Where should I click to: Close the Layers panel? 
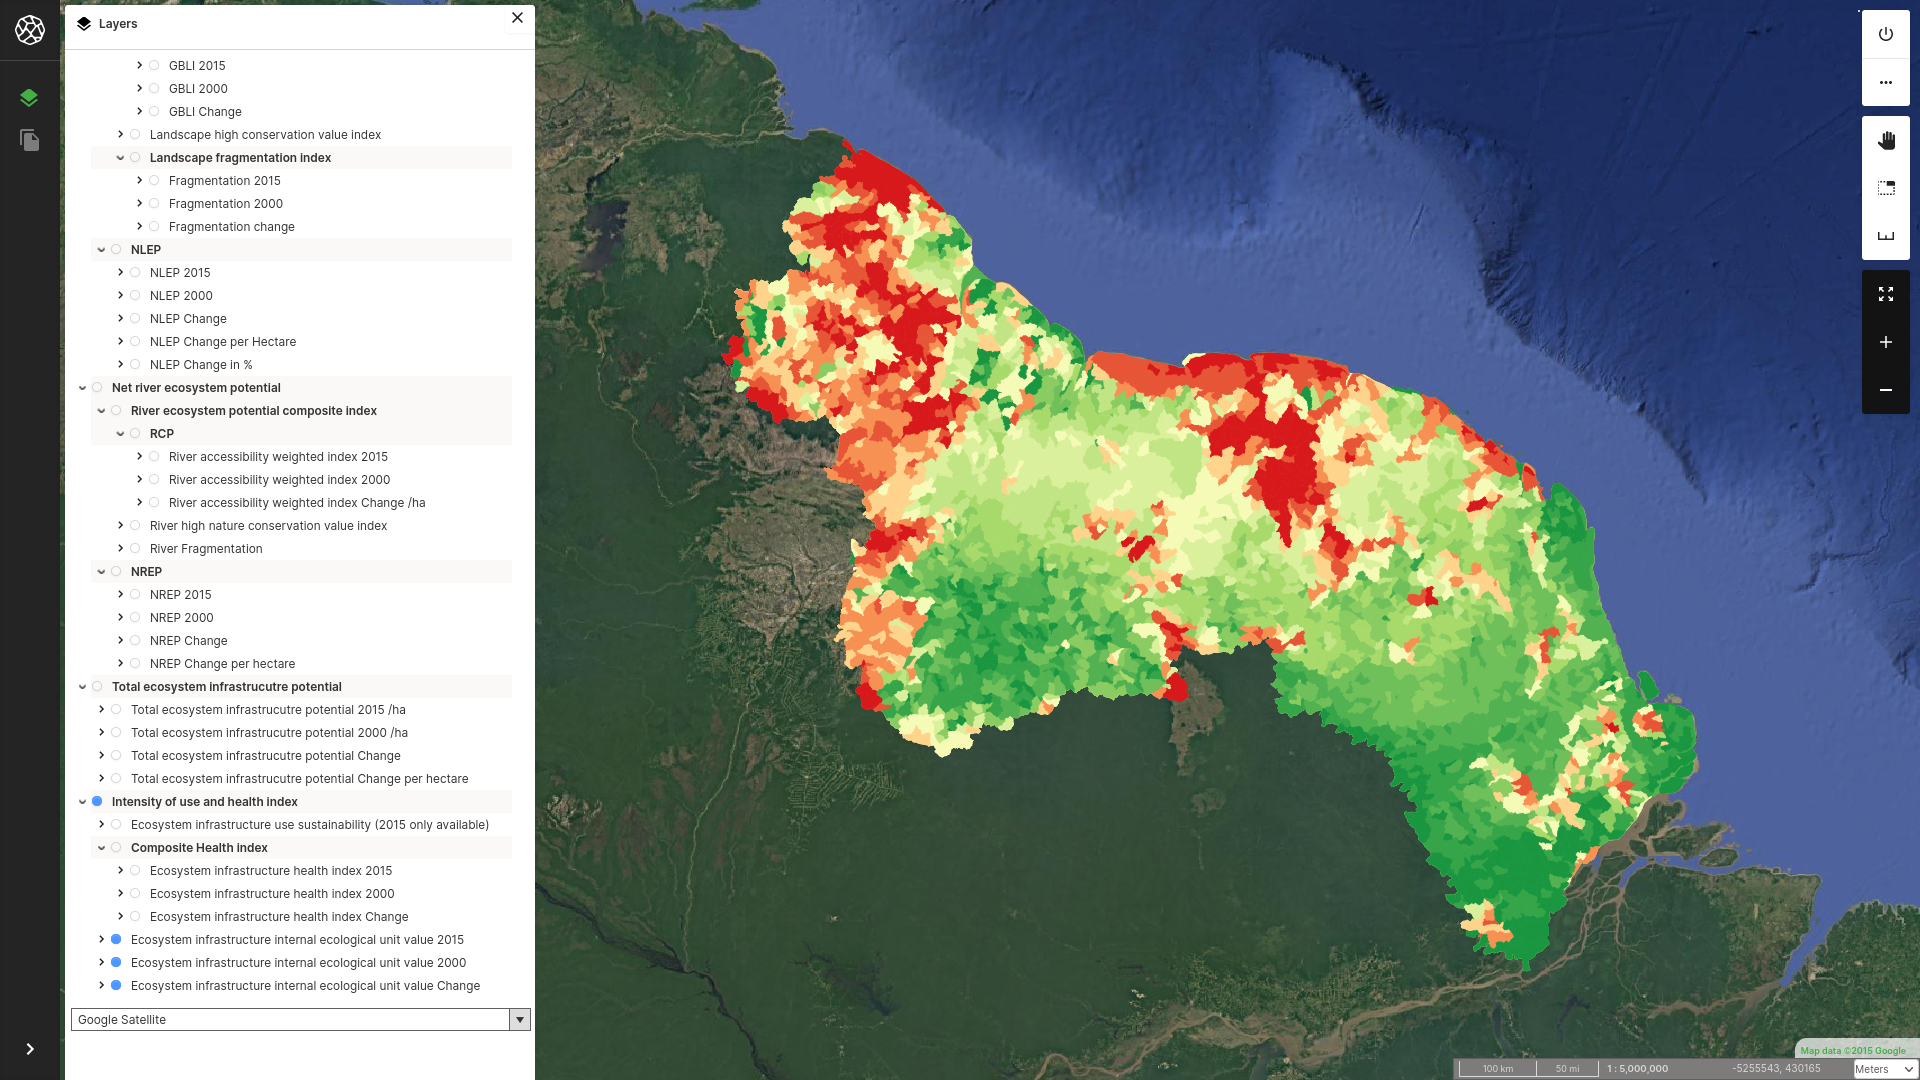click(x=517, y=18)
